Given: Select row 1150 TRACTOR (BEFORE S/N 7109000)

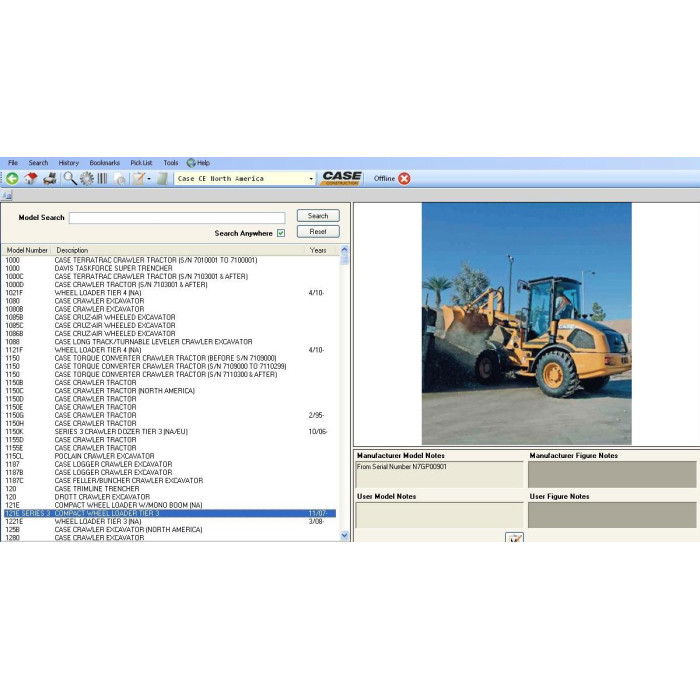Looking at the screenshot, I should coord(170,358).
